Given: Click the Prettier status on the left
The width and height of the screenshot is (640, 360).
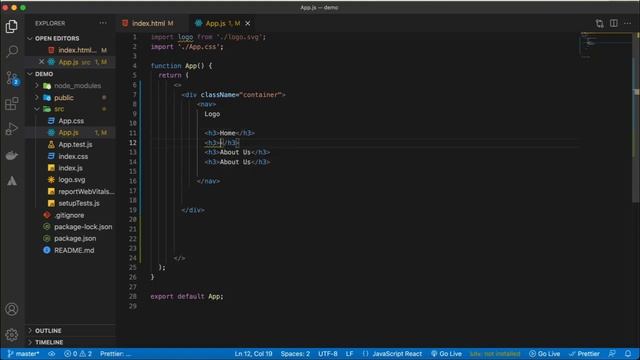Looking at the screenshot, I should [115, 354].
